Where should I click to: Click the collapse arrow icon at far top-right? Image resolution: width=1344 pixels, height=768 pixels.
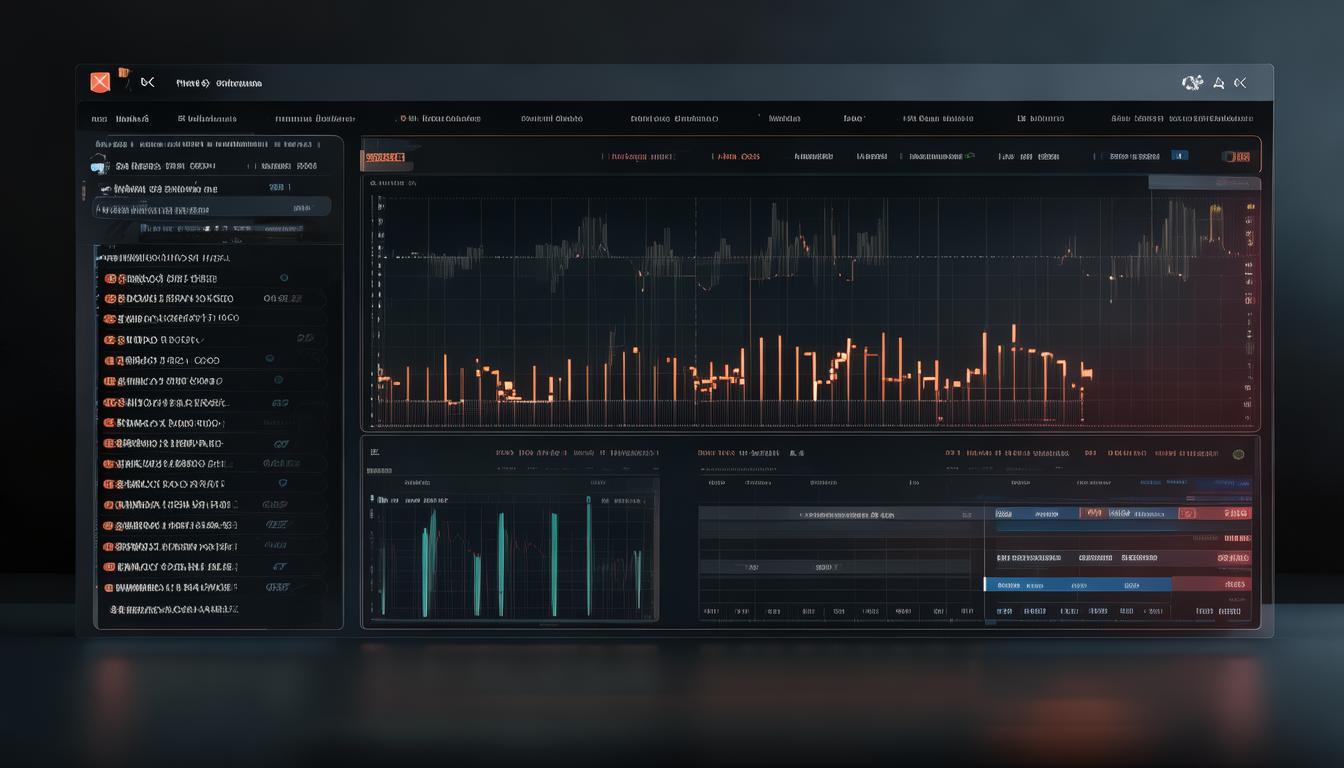click(1241, 83)
